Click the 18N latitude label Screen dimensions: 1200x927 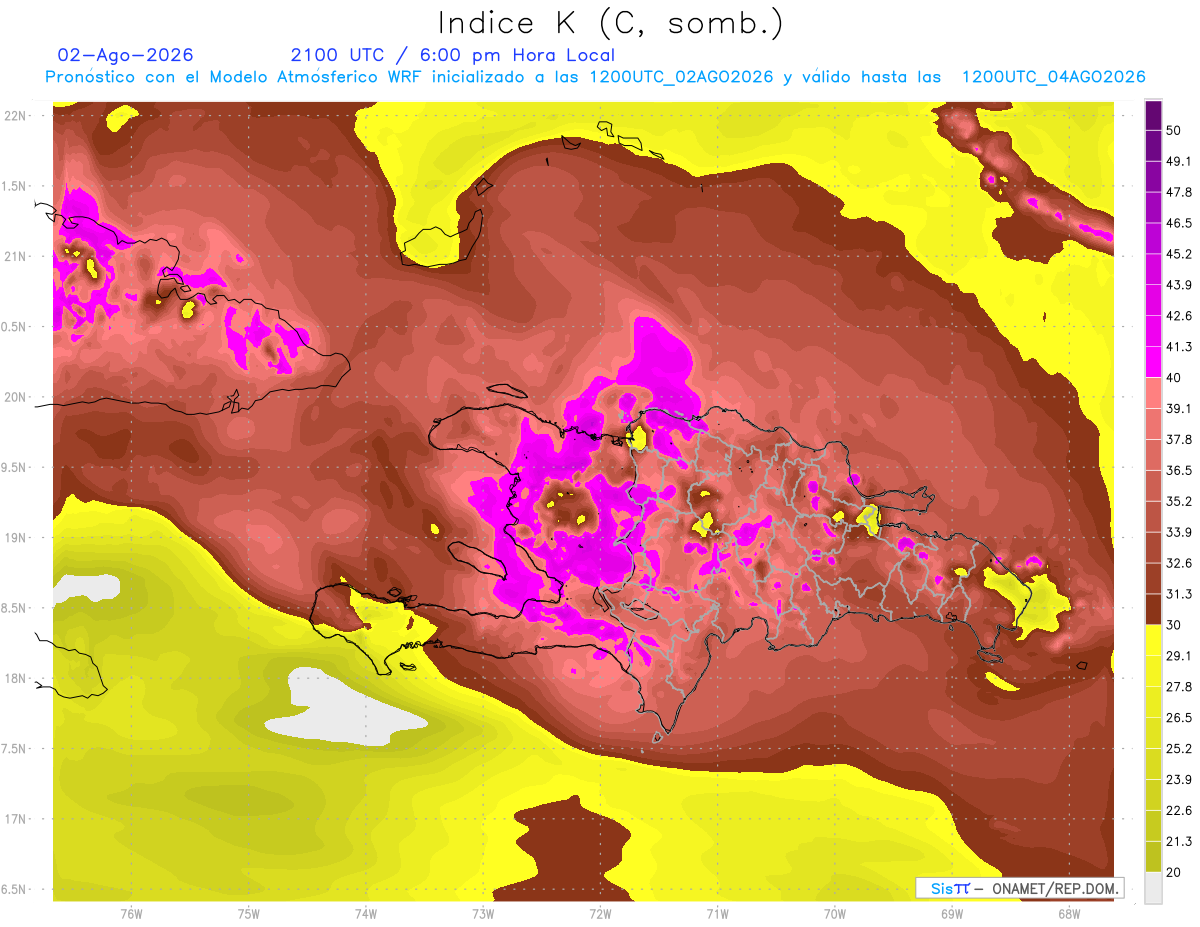coord(15,678)
